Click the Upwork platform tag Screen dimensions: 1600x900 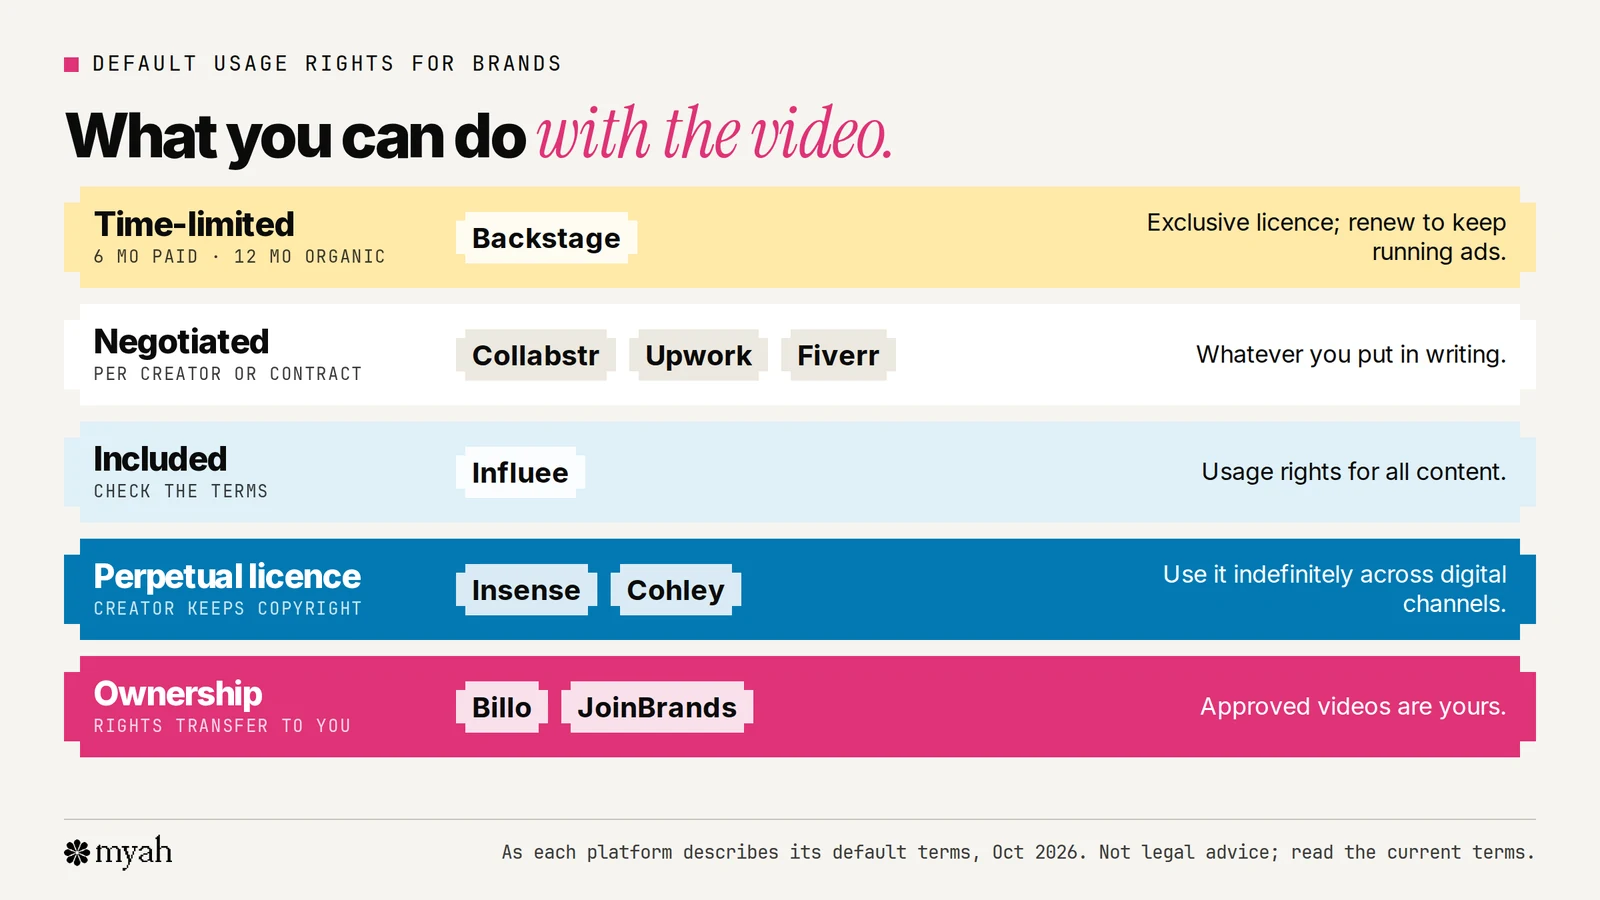tap(698, 355)
